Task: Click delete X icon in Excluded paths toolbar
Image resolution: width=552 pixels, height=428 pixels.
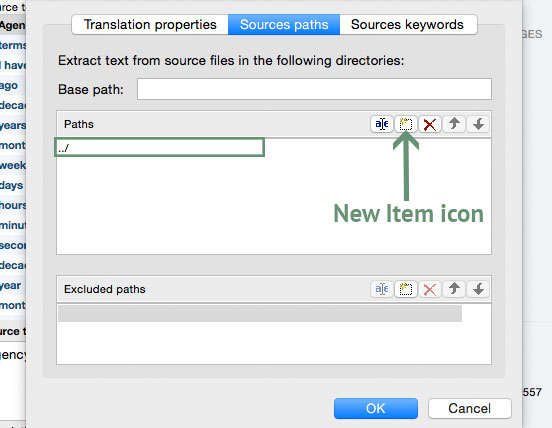Action: click(429, 289)
